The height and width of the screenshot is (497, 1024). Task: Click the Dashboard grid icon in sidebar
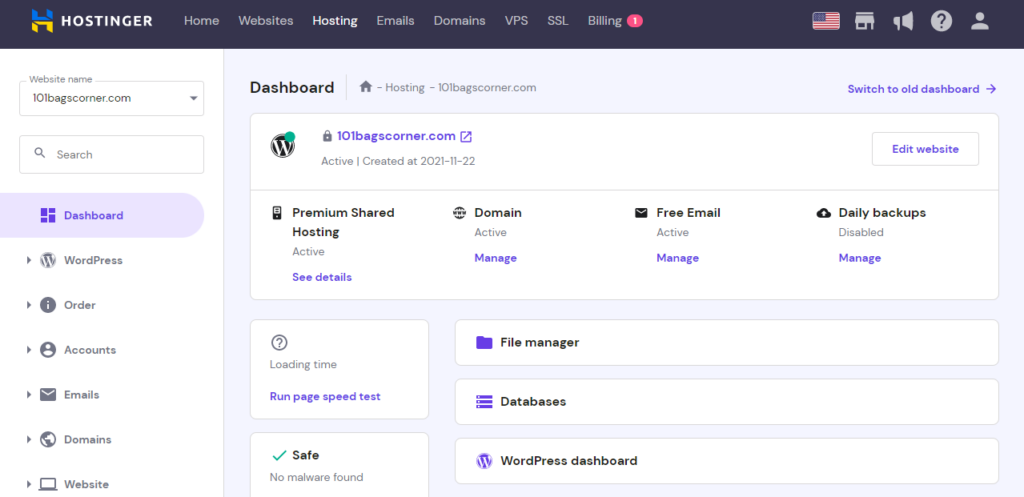pos(48,216)
